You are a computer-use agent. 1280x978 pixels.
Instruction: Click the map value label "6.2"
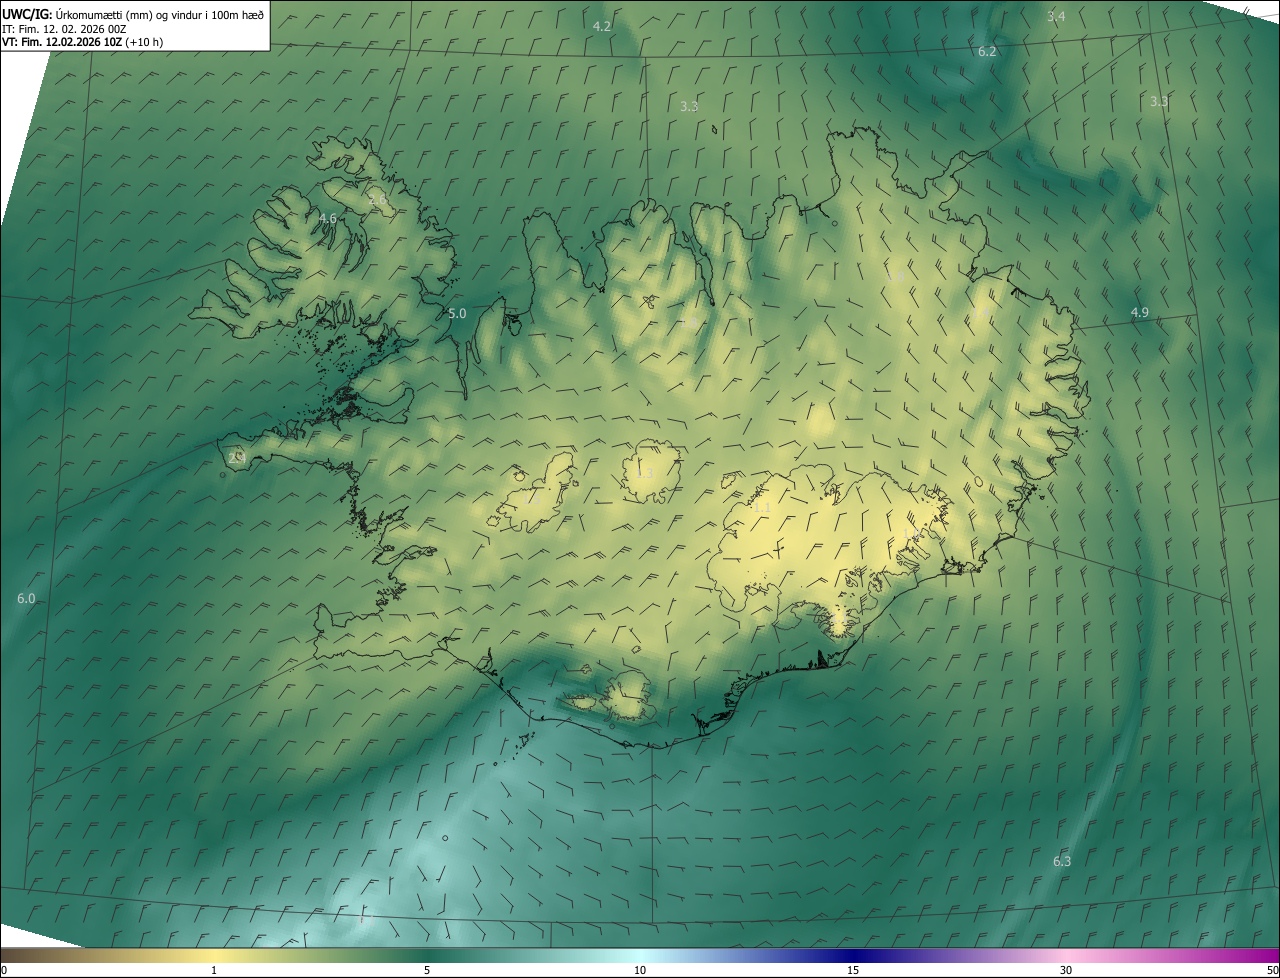tap(987, 51)
